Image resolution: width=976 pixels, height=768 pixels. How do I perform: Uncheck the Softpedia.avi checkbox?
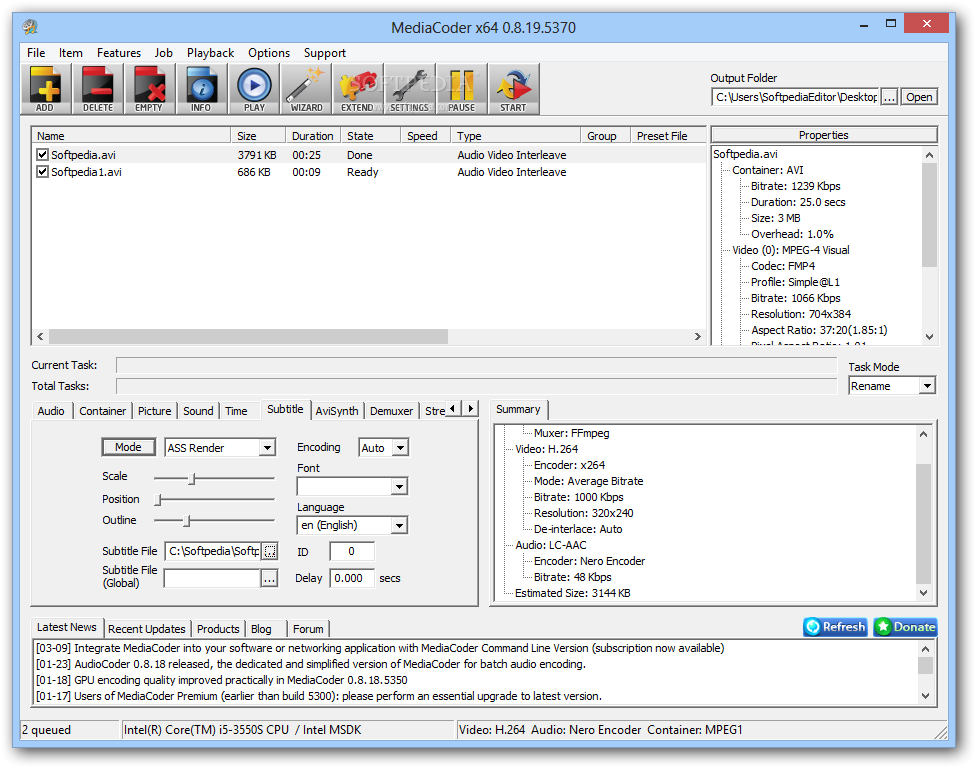click(42, 154)
